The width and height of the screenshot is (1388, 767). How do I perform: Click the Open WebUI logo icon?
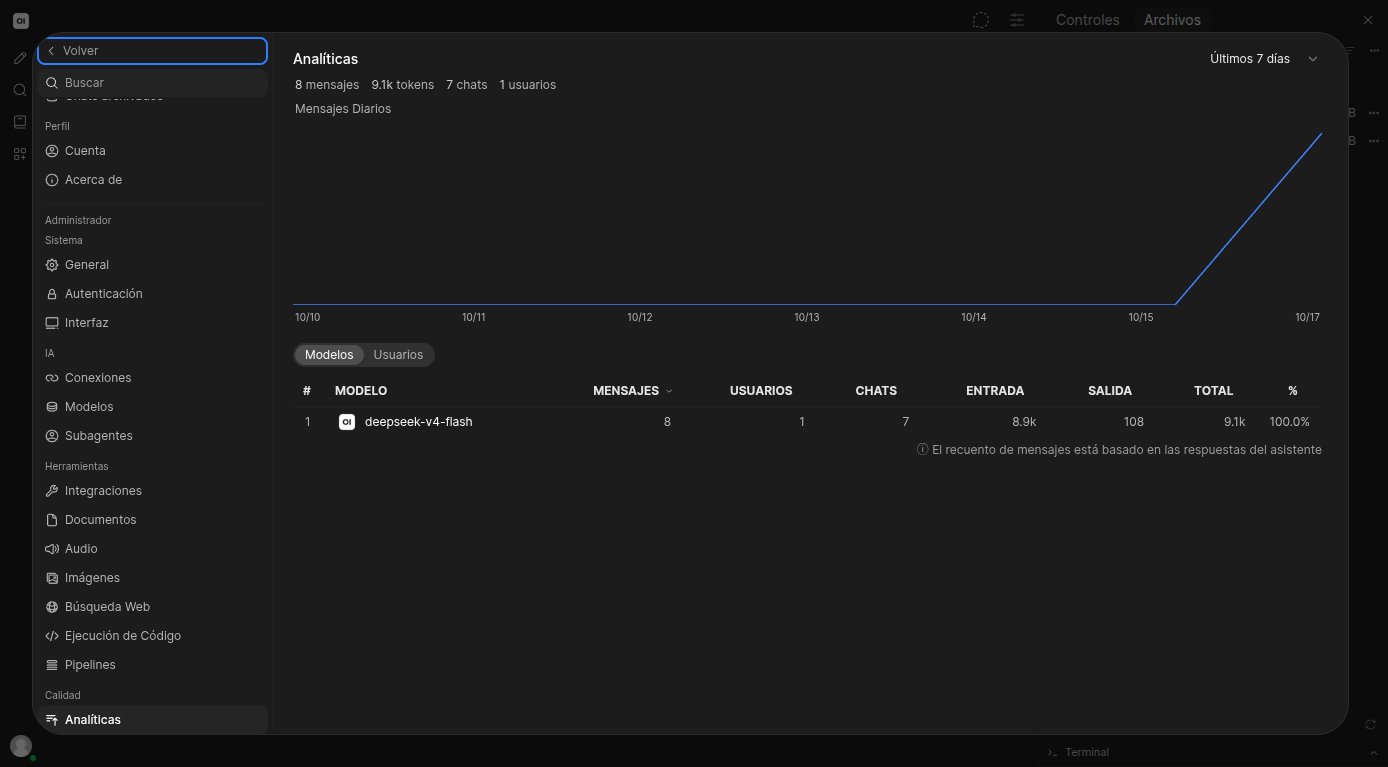tap(20, 20)
